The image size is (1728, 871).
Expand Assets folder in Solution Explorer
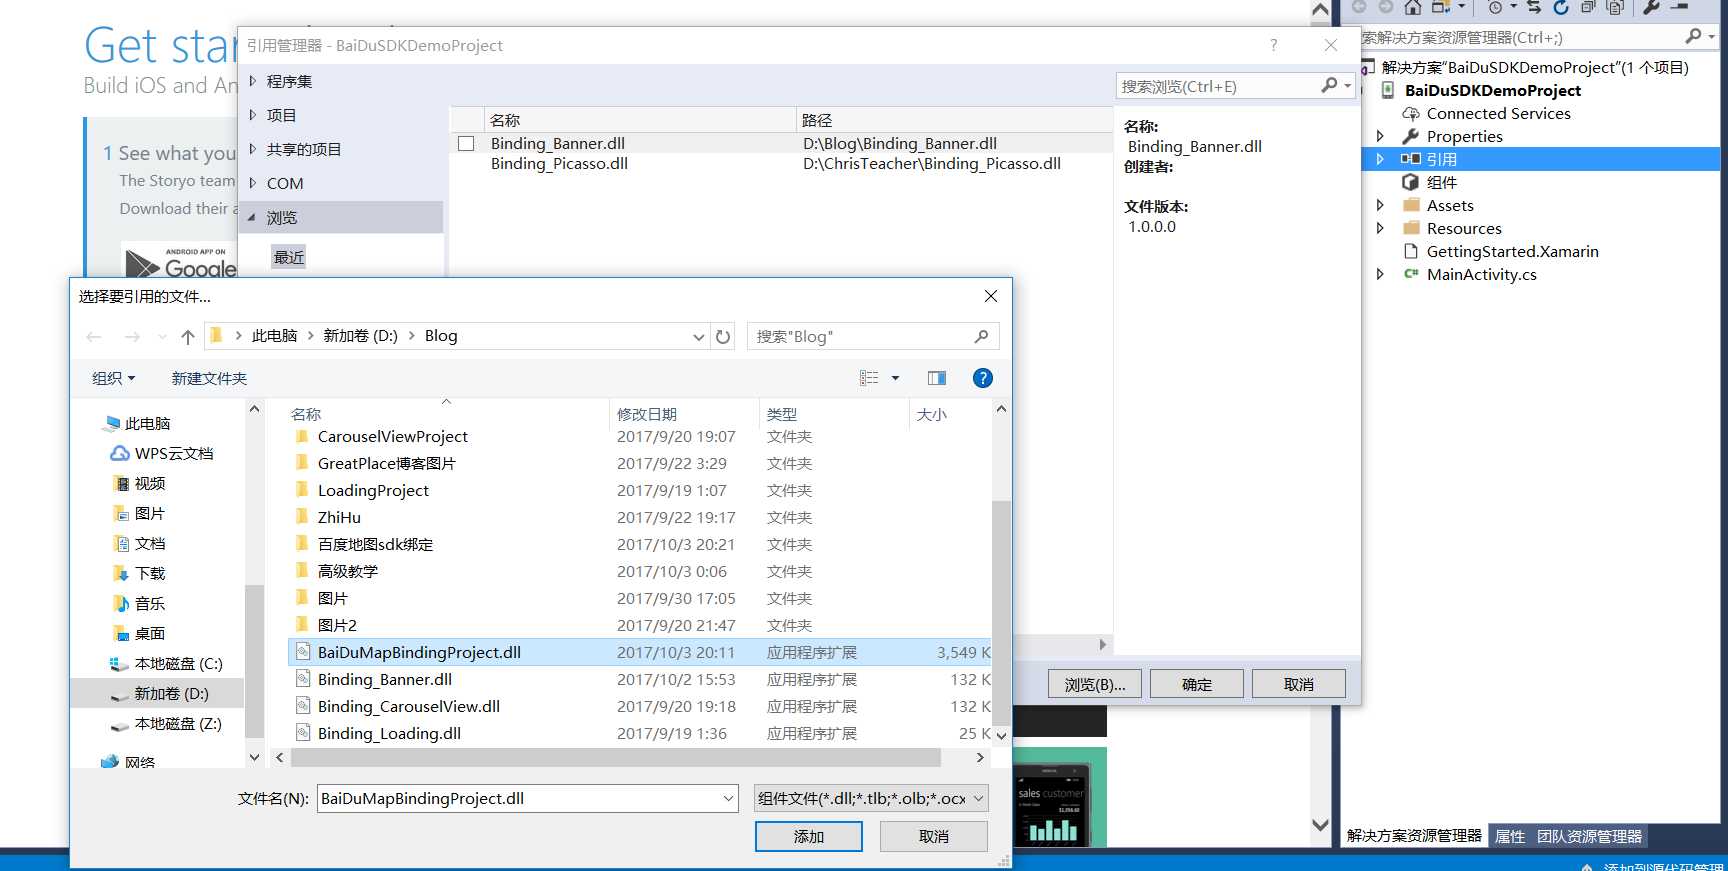(x=1380, y=206)
